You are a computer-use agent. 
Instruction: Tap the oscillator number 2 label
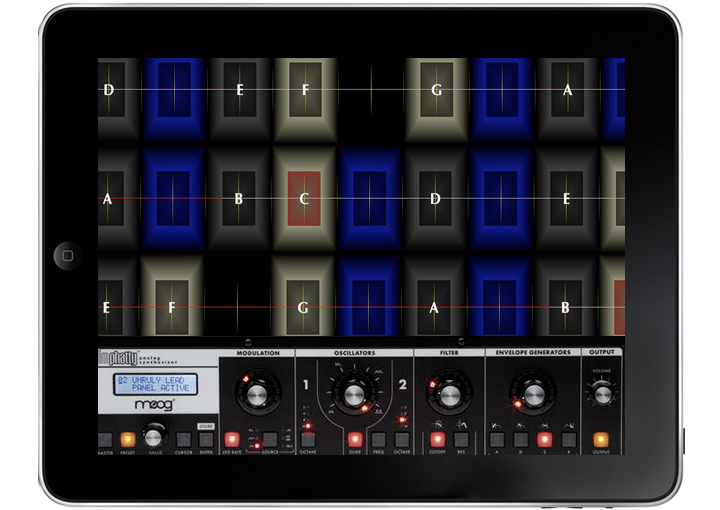click(x=402, y=384)
